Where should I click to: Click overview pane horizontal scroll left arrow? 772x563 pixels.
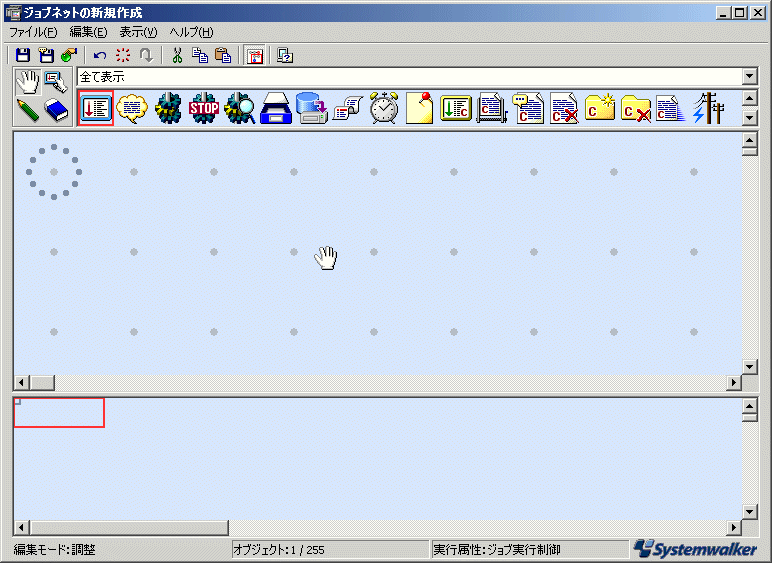coord(21,528)
